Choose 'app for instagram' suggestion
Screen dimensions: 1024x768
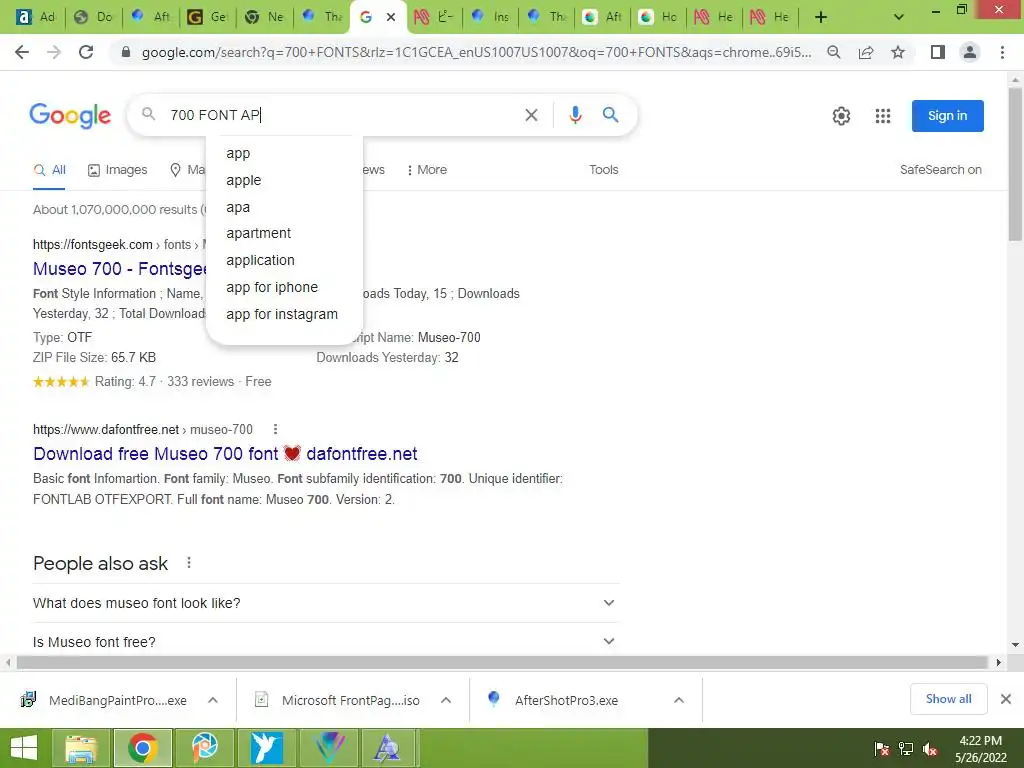[x=284, y=314]
